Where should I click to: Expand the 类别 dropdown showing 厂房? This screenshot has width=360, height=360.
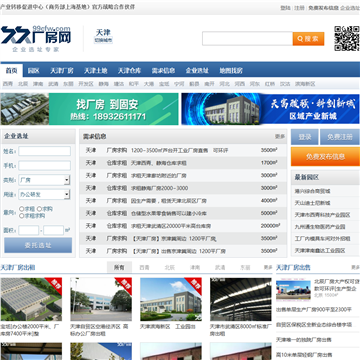tap(44, 180)
